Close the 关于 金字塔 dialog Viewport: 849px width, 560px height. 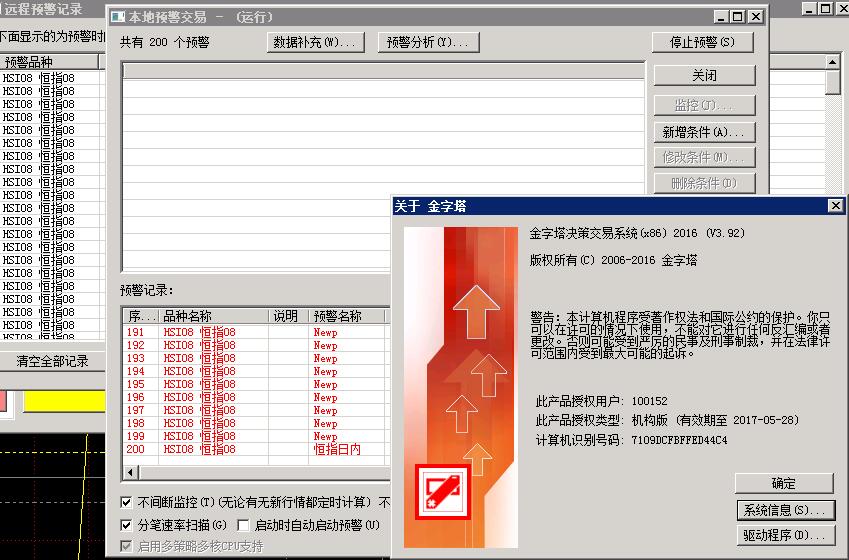pyautogui.click(x=835, y=206)
